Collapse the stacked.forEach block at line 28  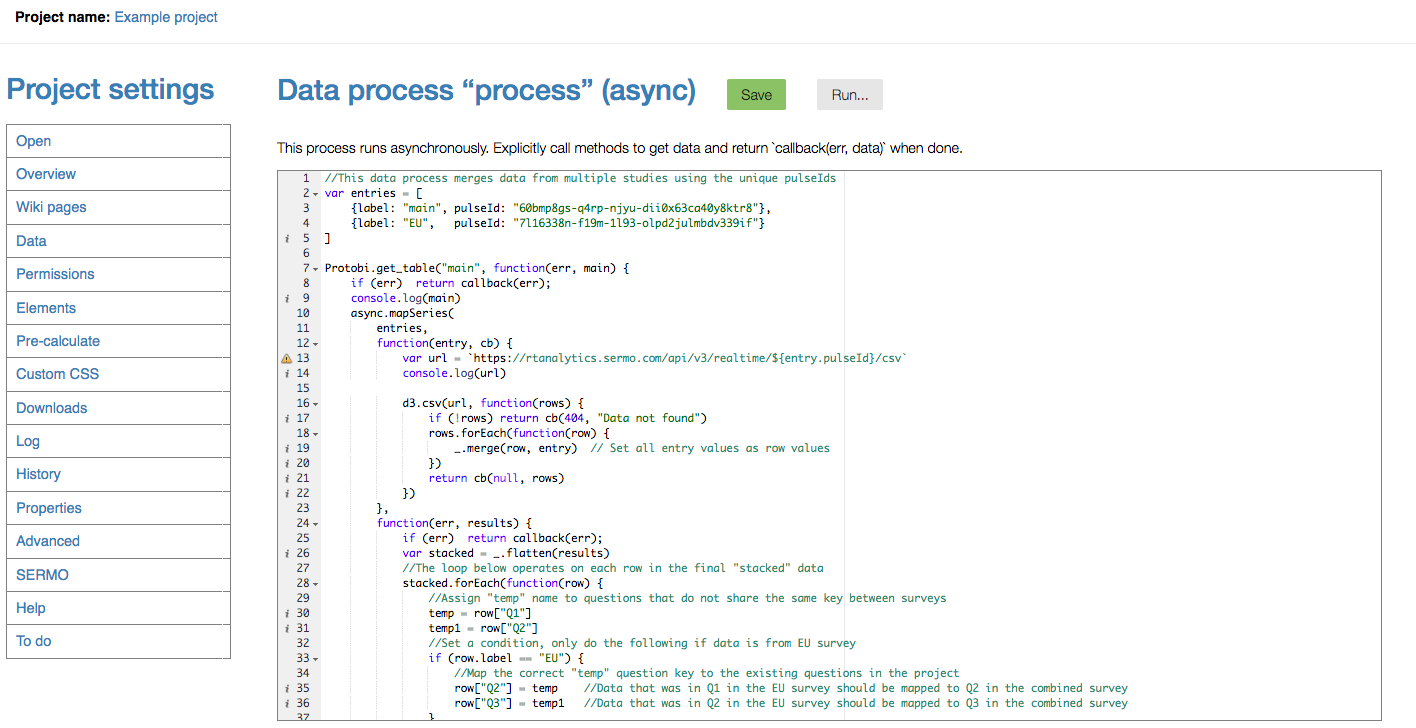(x=315, y=583)
